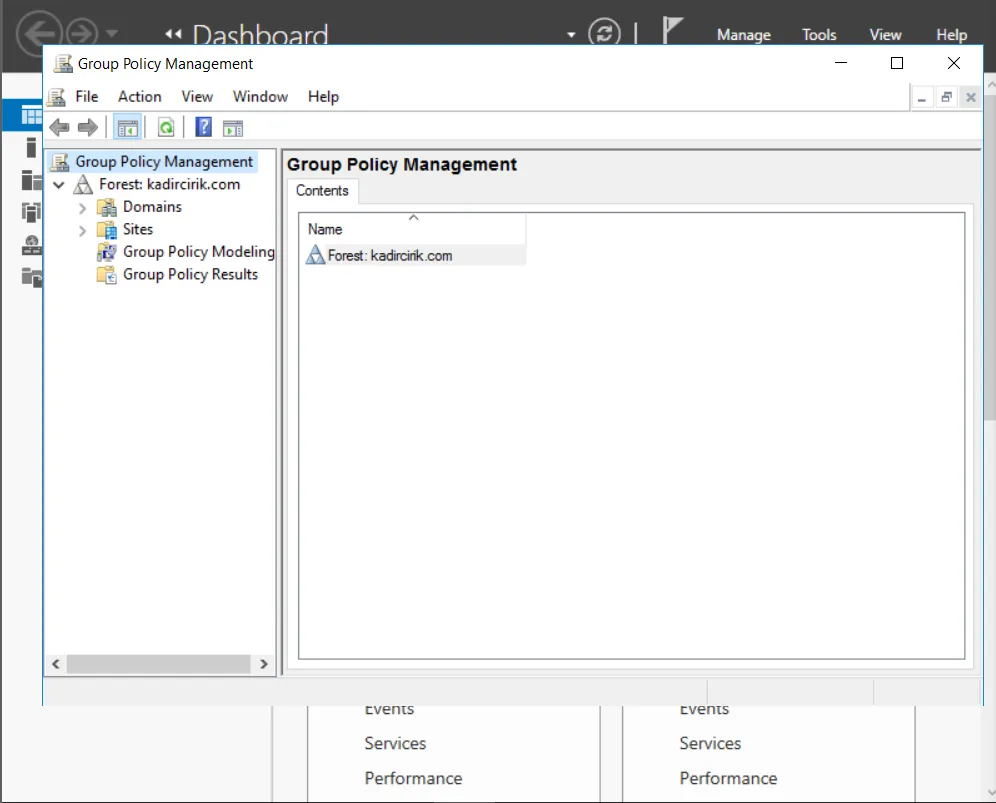Expand the Domains tree node

click(82, 208)
